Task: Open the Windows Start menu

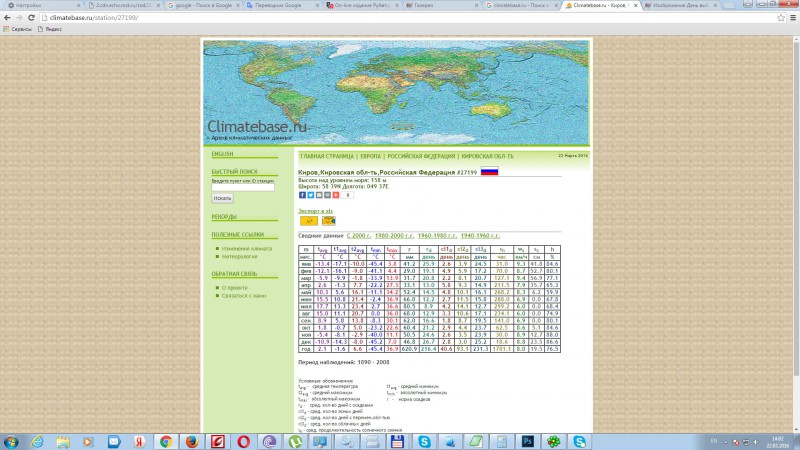Action: (11, 441)
